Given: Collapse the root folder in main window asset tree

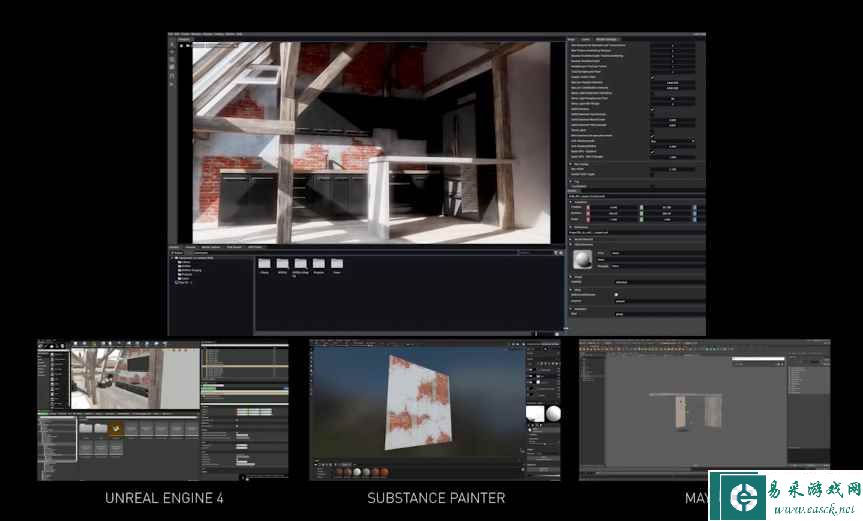Looking at the screenshot, I should 174,257.
